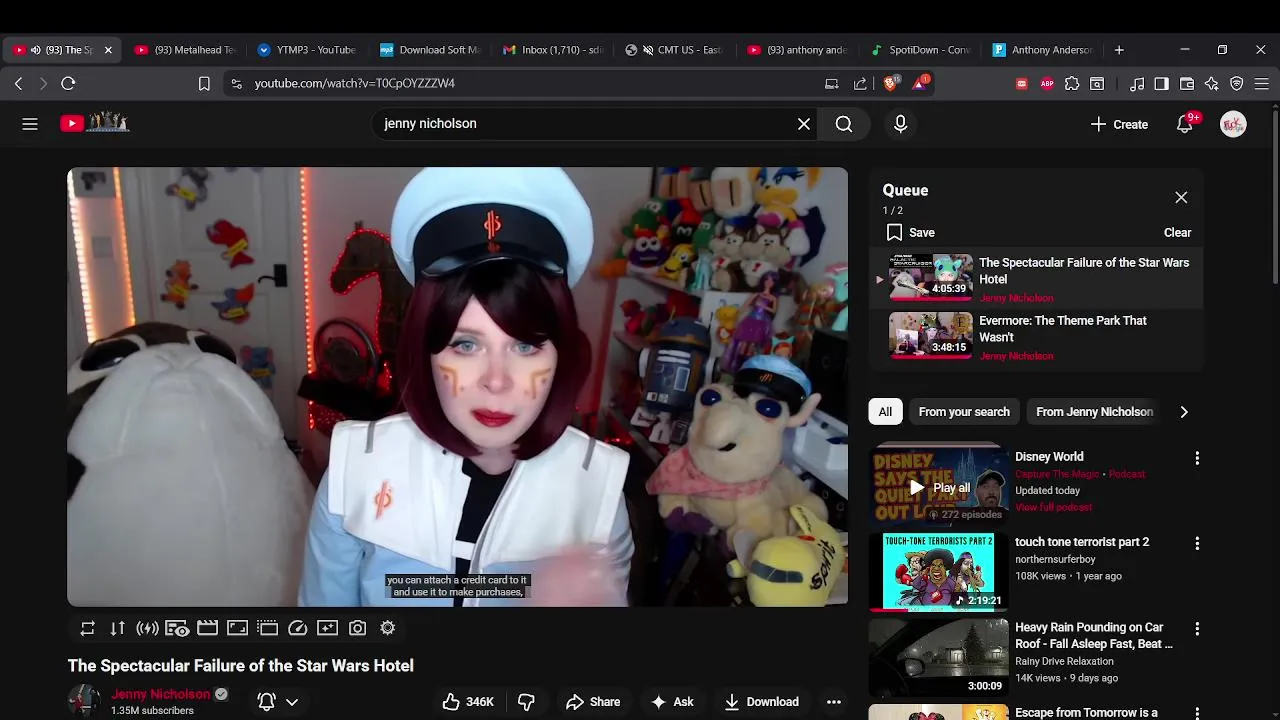Open more actions three-dot menu below video
Image resolution: width=1280 pixels, height=720 pixels.
click(x=834, y=702)
